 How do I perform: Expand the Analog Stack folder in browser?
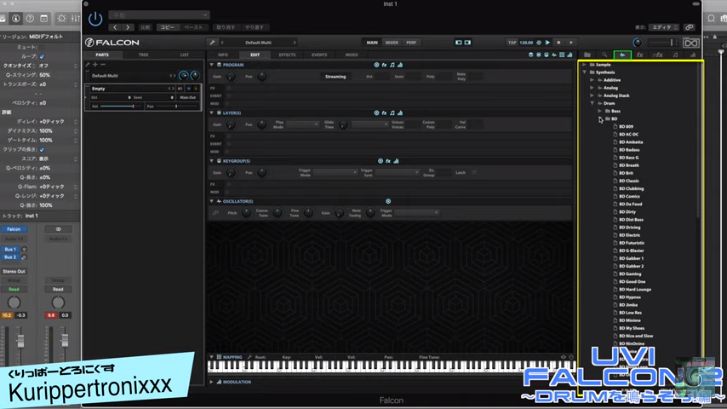592,96
